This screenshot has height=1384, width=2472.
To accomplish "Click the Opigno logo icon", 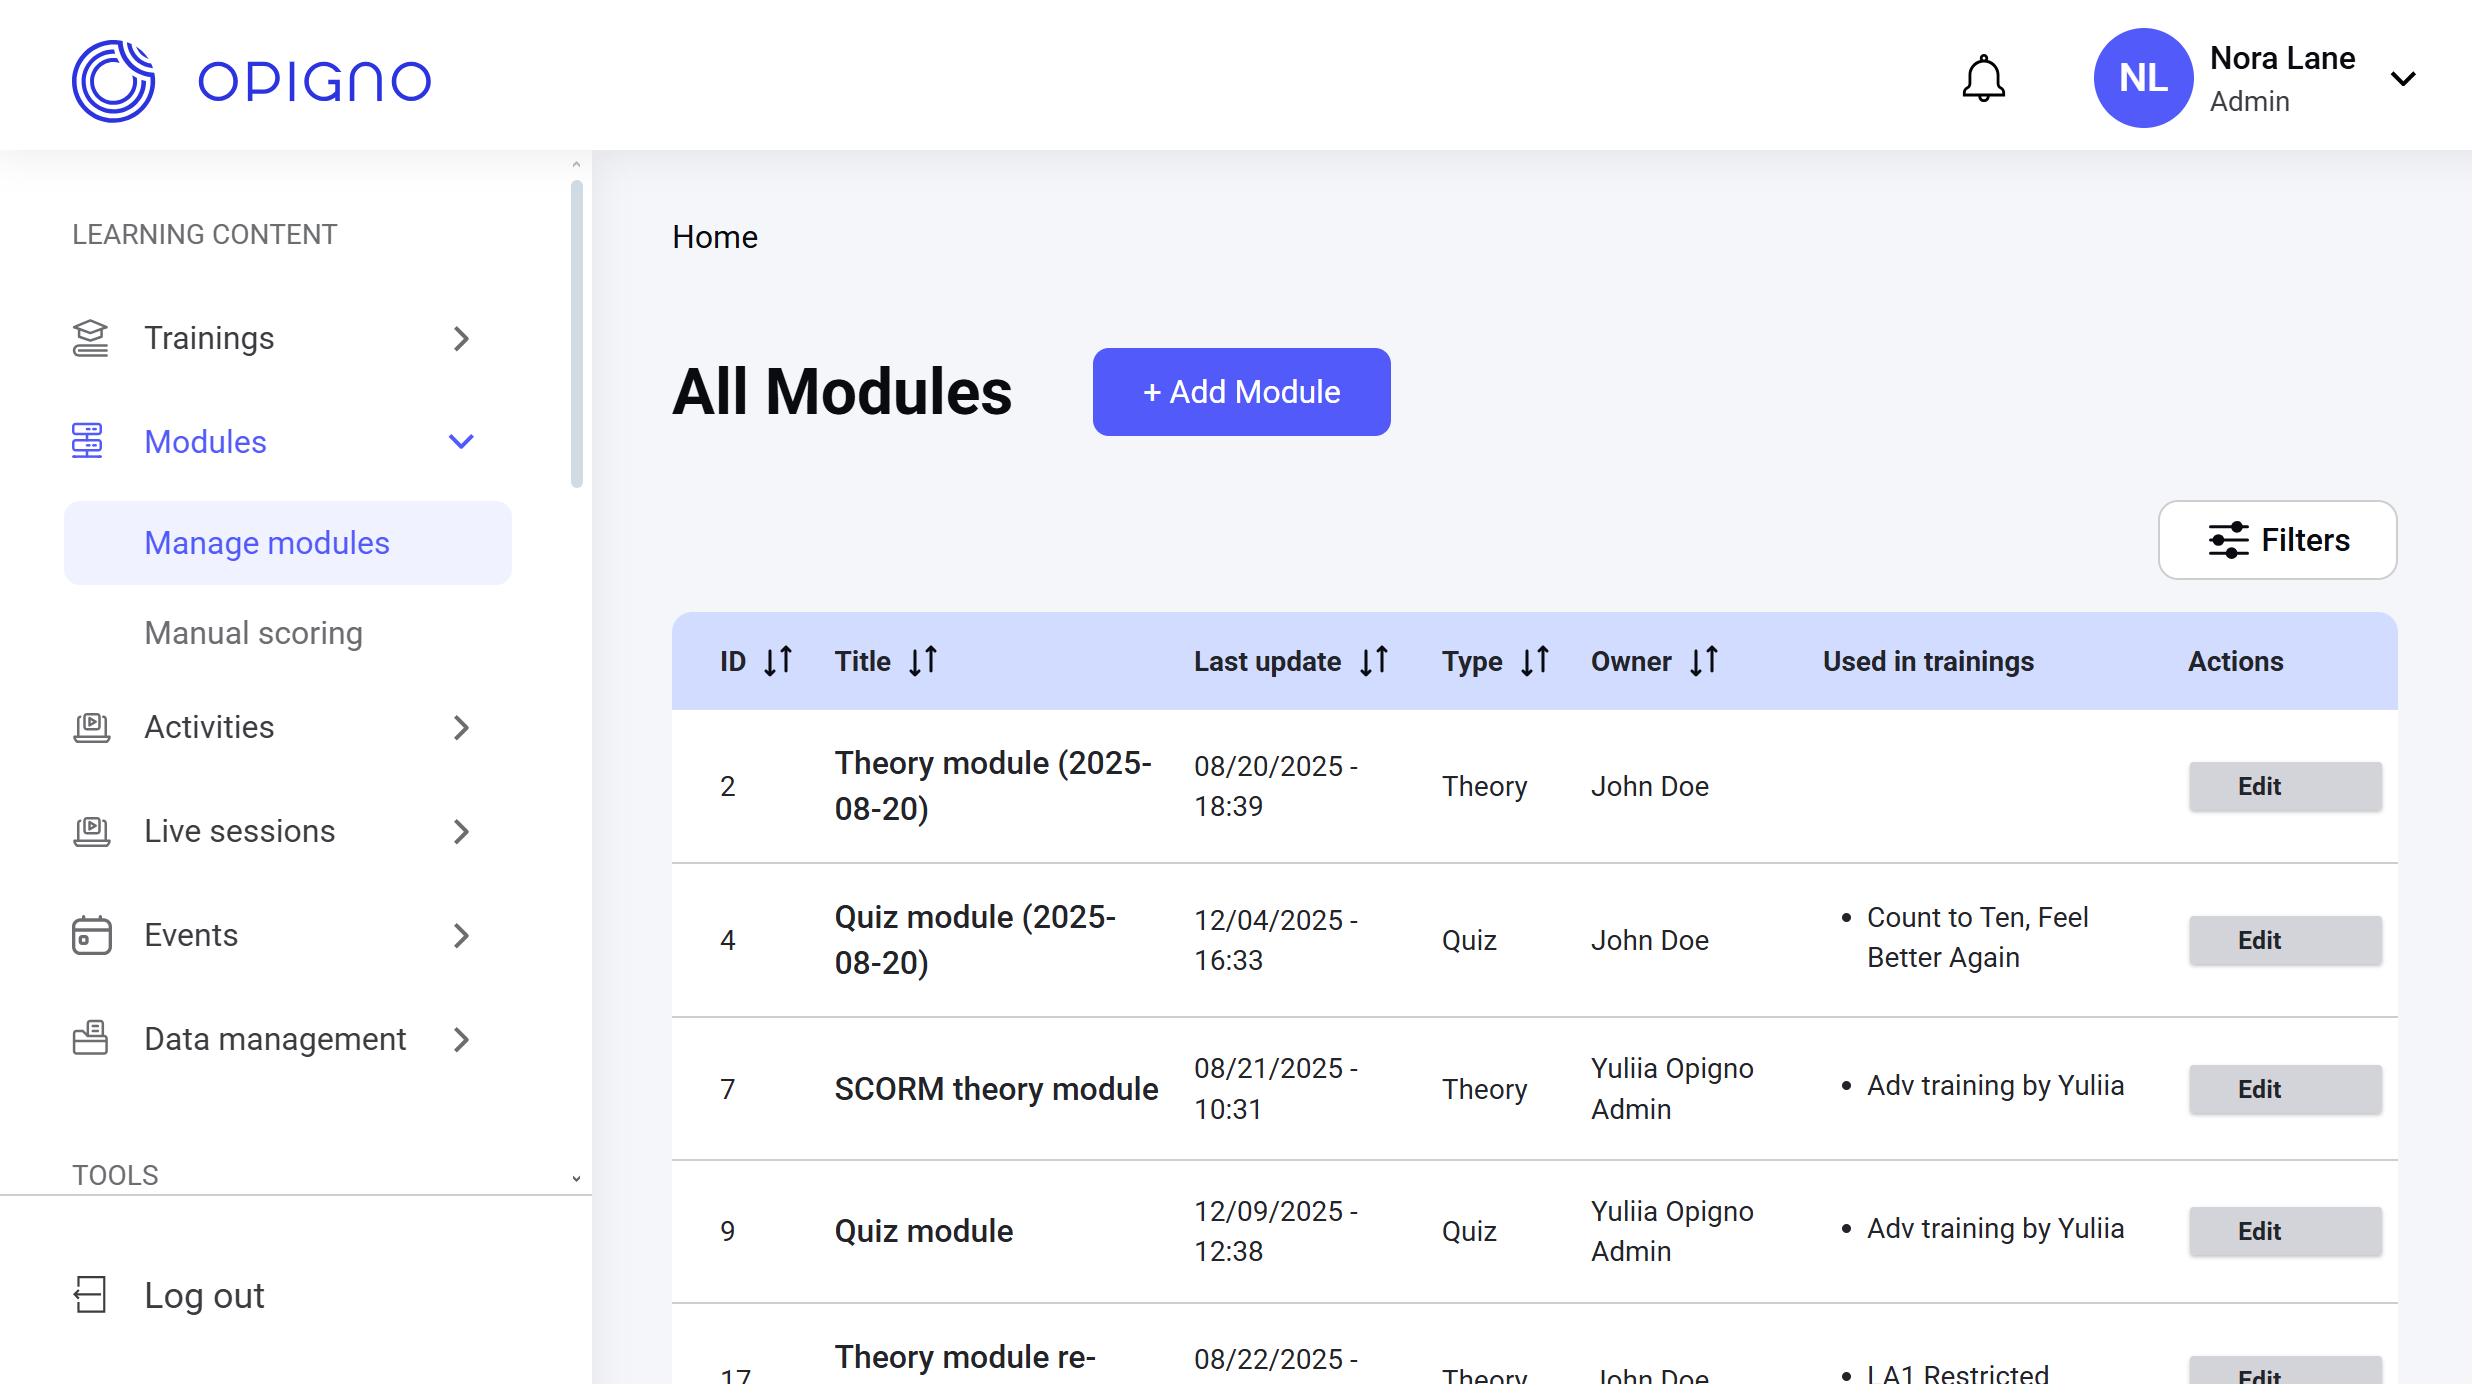I will click(x=113, y=80).
